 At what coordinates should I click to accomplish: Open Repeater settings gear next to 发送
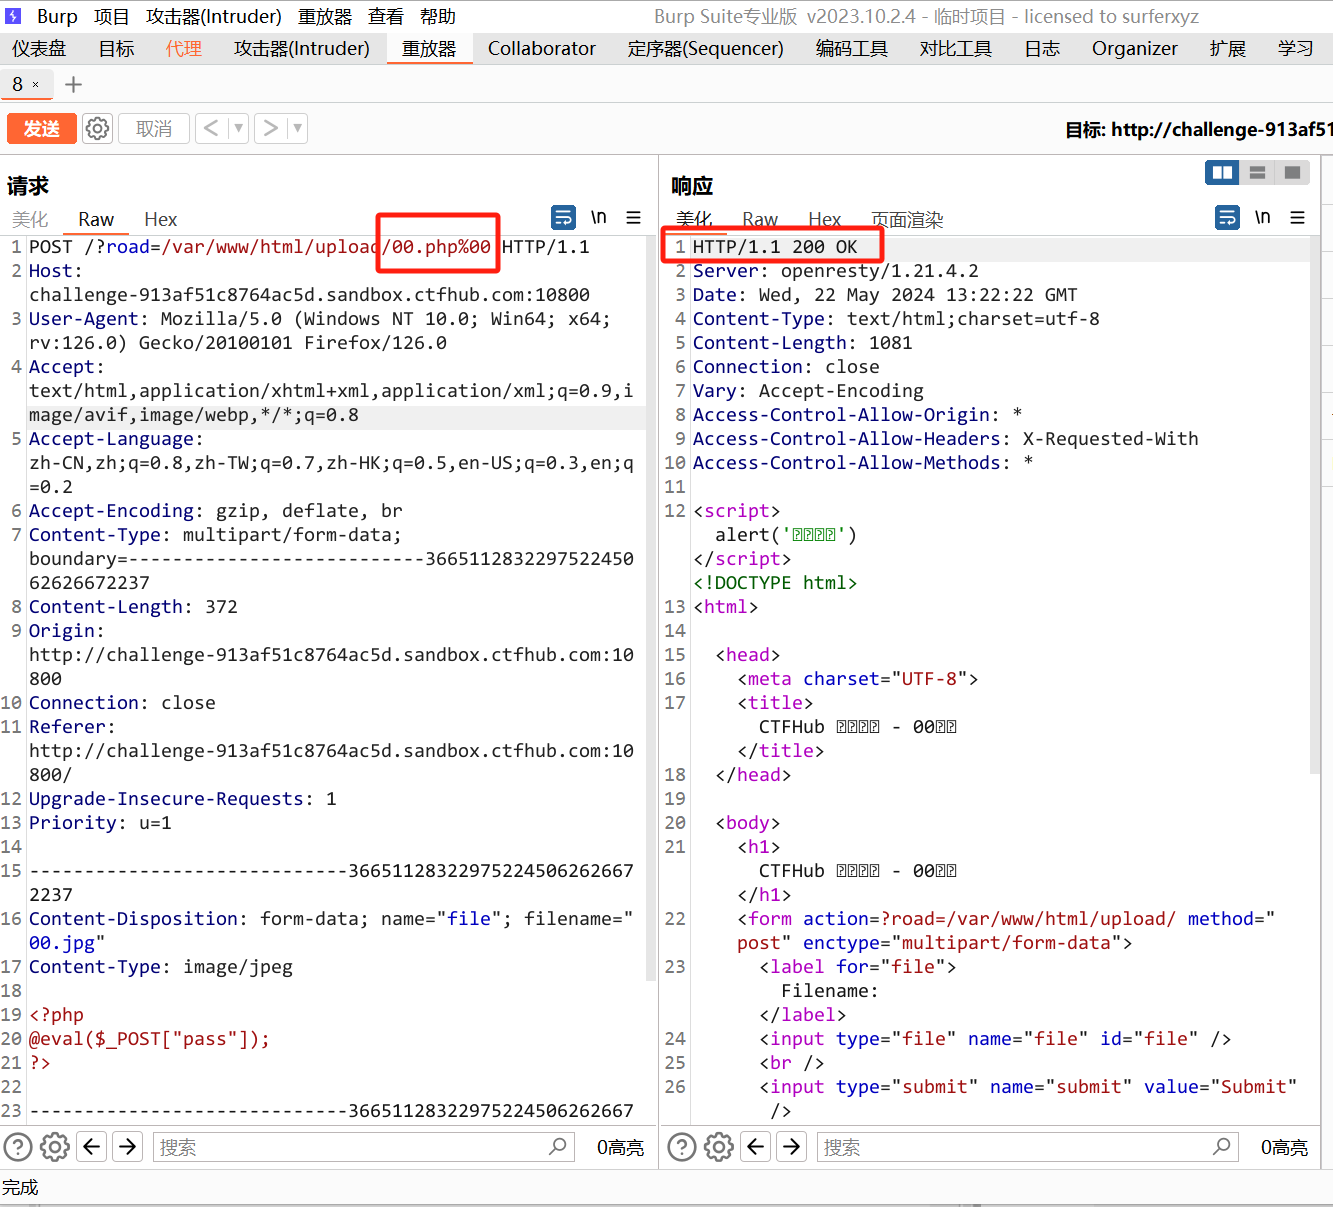tap(97, 129)
